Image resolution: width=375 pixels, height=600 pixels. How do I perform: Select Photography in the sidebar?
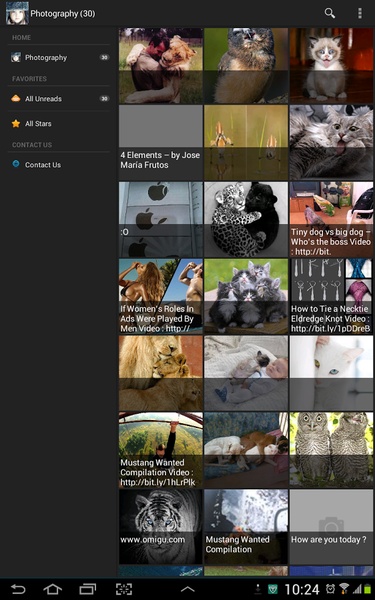tap(59, 57)
